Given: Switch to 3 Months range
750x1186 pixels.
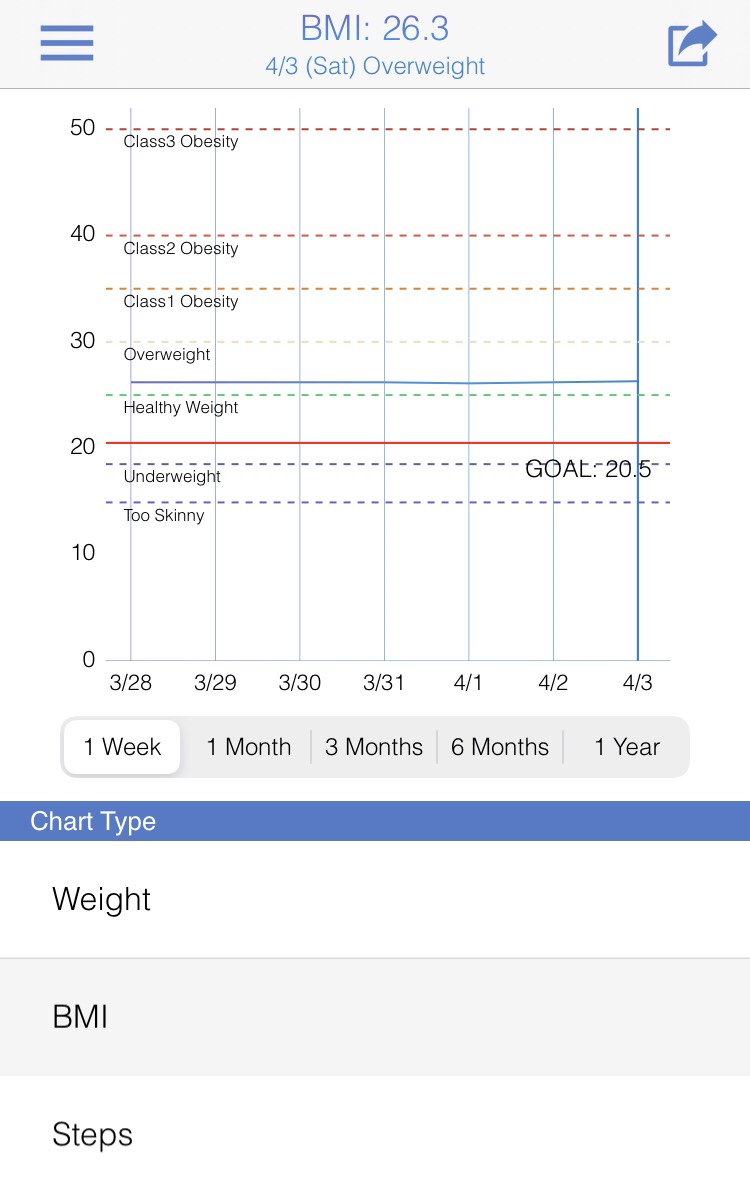Looking at the screenshot, I should (373, 747).
